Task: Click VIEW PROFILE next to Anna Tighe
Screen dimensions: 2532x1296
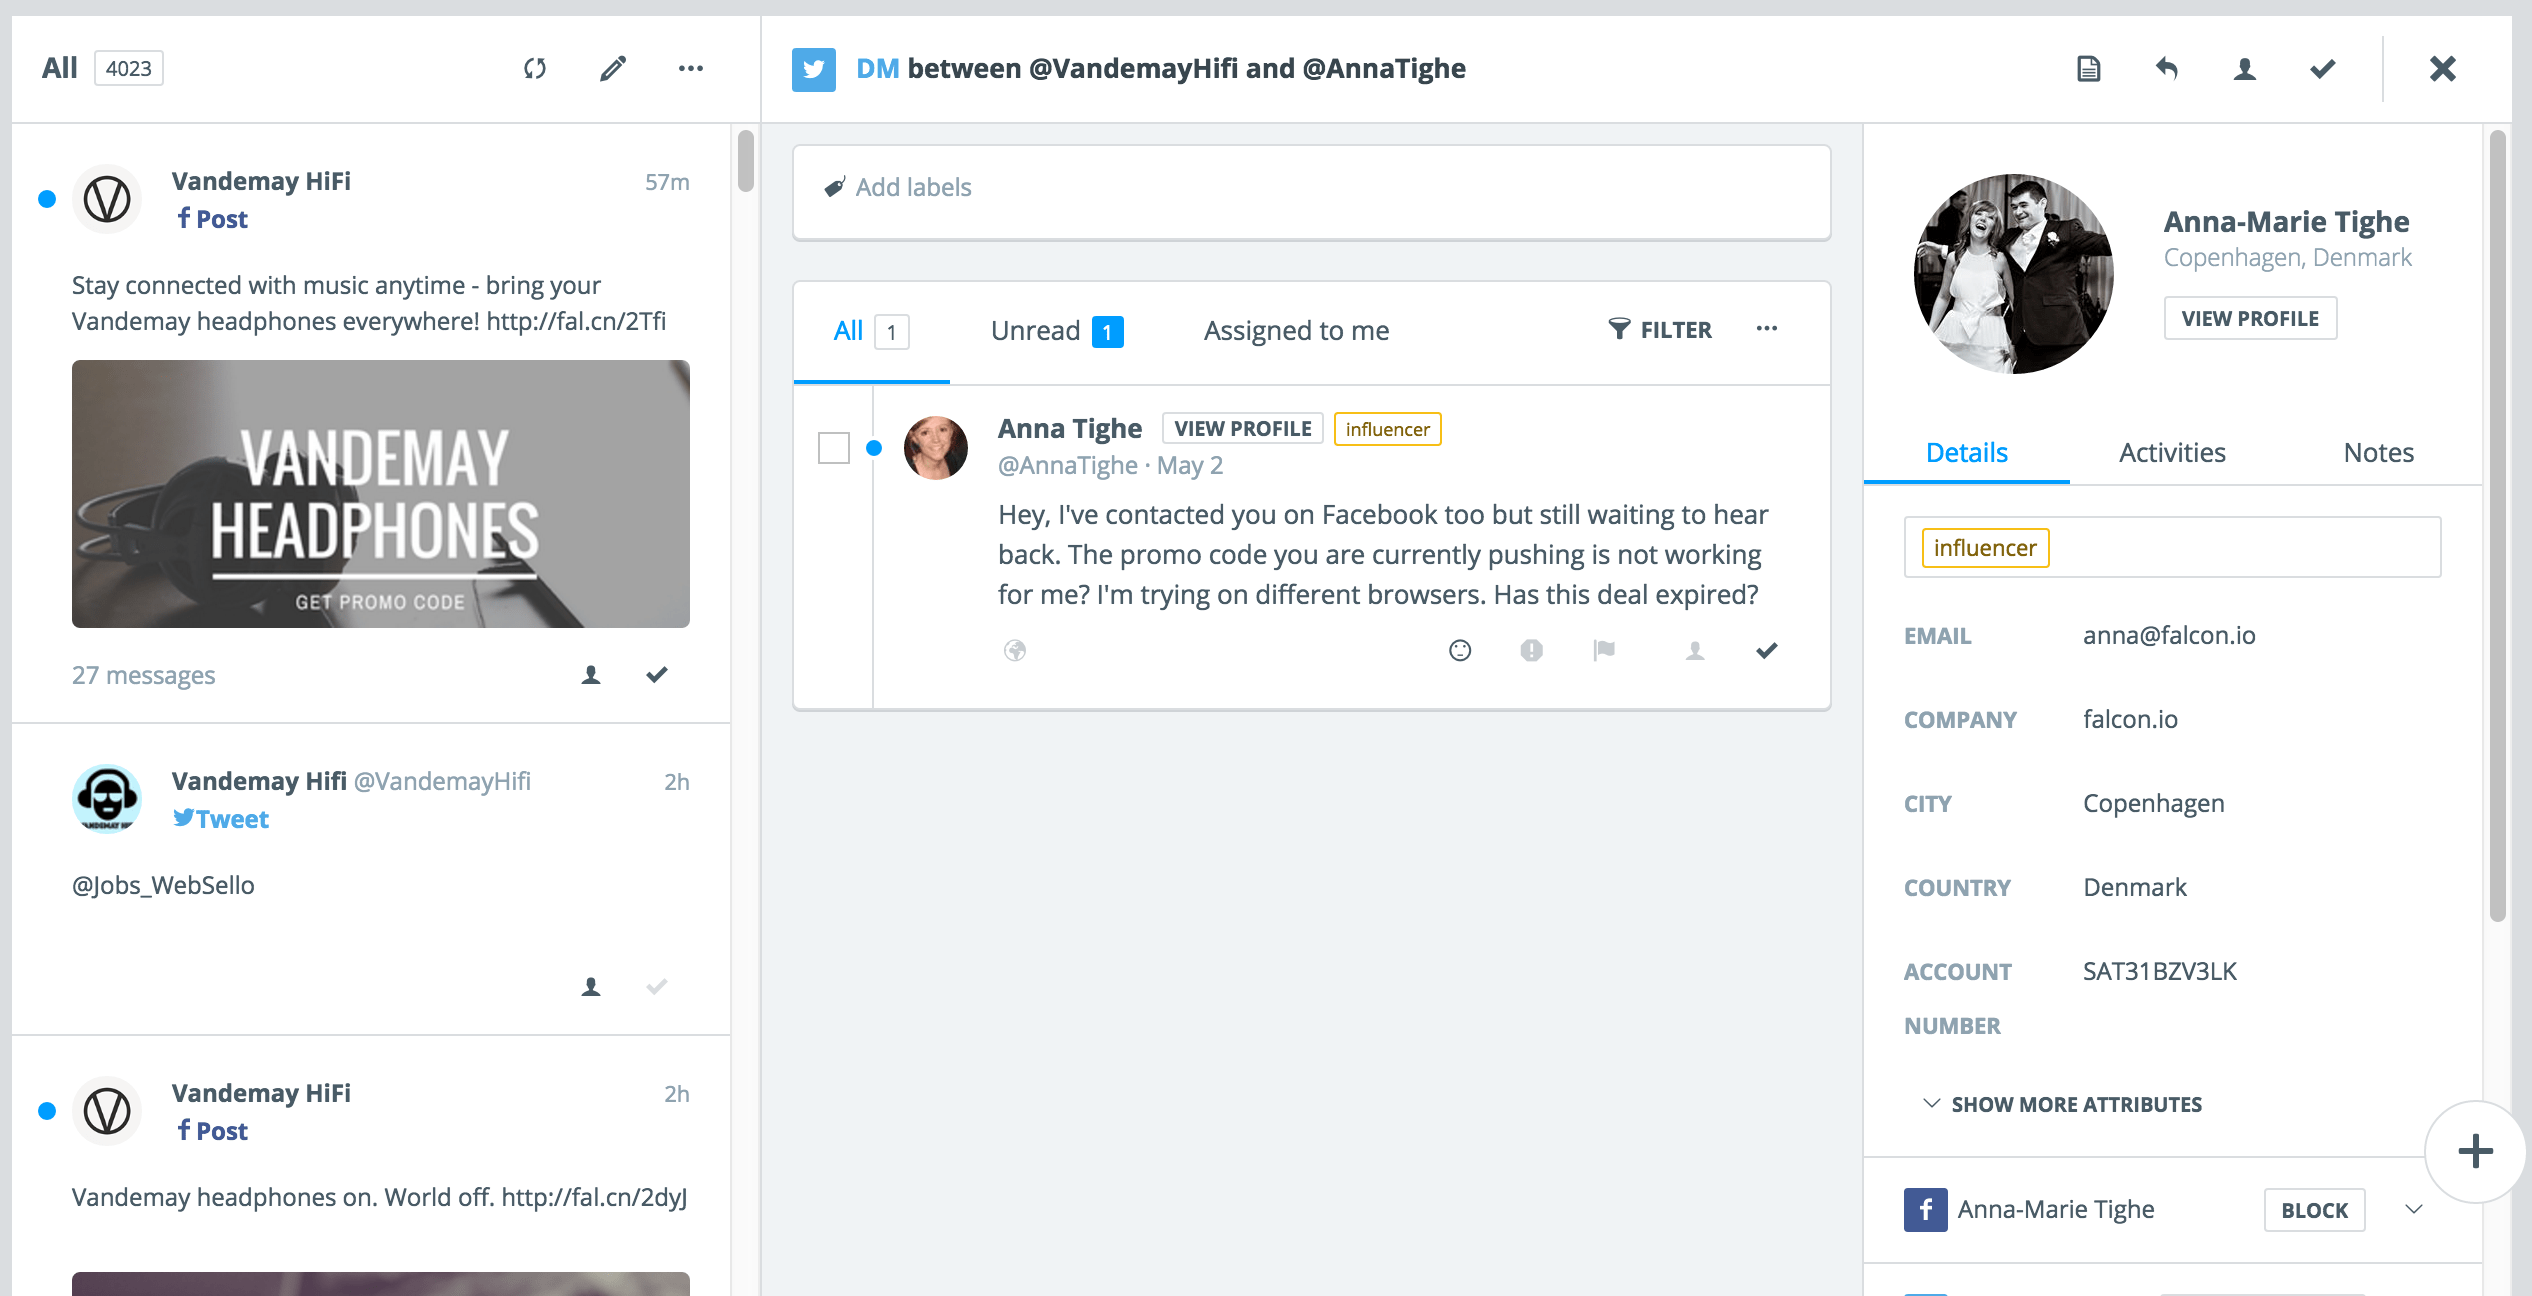Action: click(x=1242, y=429)
